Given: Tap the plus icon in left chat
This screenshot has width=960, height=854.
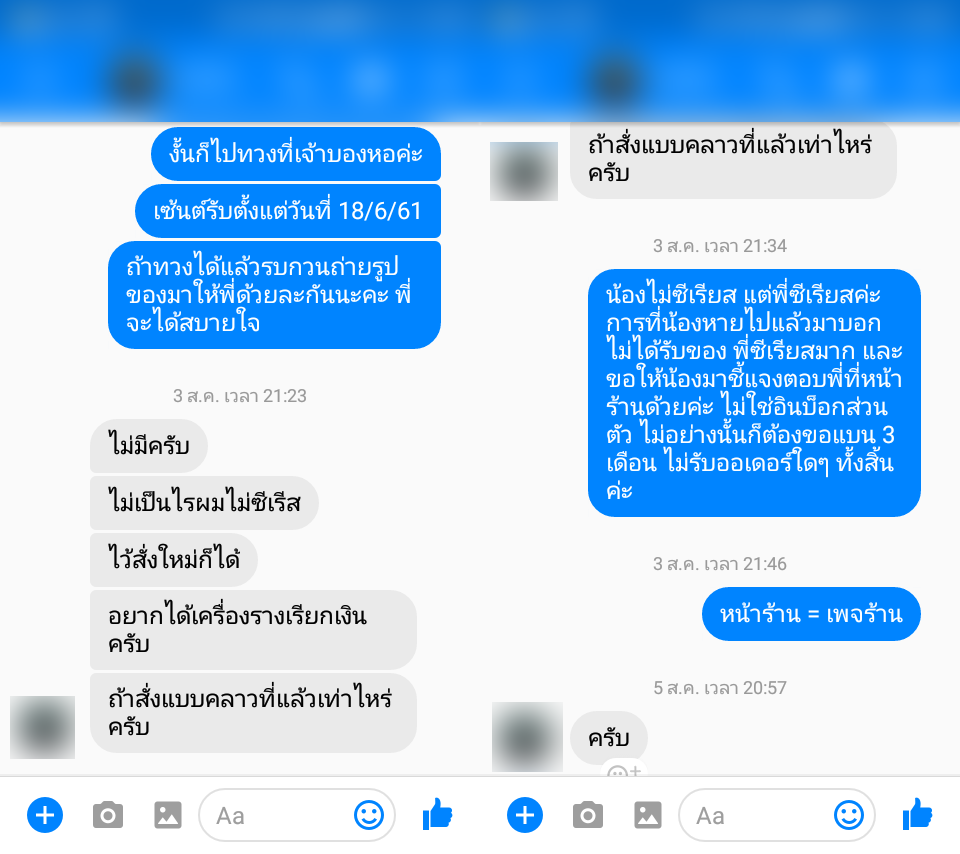Looking at the screenshot, I should tap(45, 815).
